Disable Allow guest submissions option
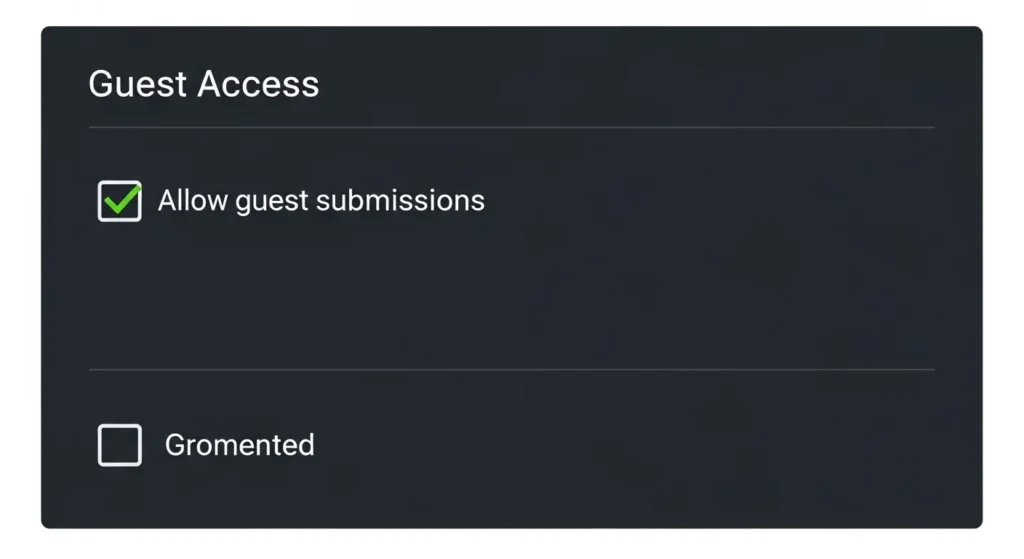Viewport: 1024px width, 559px height. pos(119,201)
